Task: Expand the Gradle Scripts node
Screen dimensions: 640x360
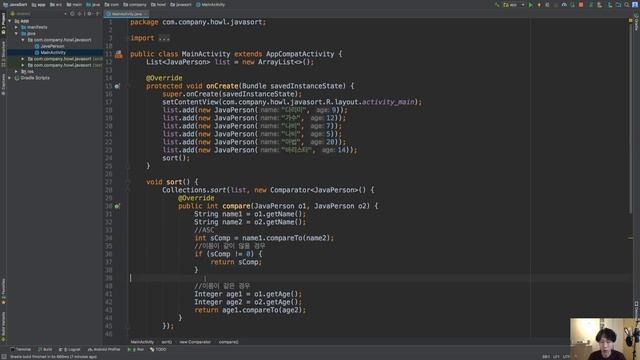Action: pos(10,78)
